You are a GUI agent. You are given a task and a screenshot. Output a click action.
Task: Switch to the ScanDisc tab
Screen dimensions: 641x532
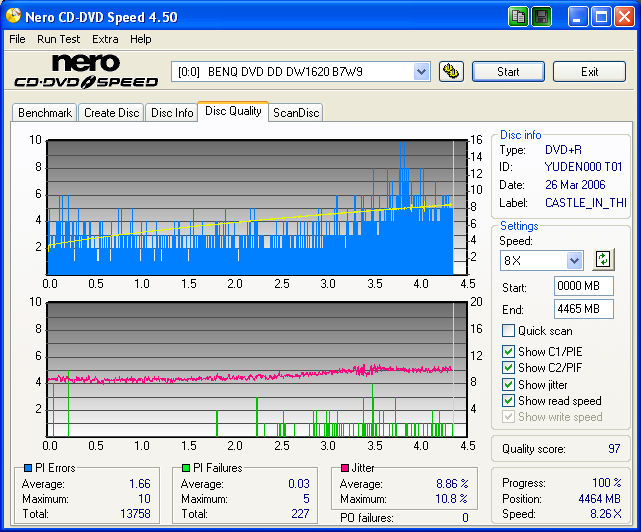[x=296, y=113]
